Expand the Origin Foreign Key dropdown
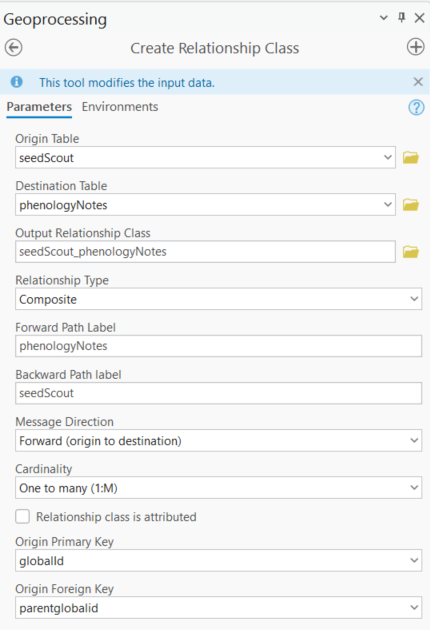Image resolution: width=430 pixels, height=630 pixels. coord(219,608)
